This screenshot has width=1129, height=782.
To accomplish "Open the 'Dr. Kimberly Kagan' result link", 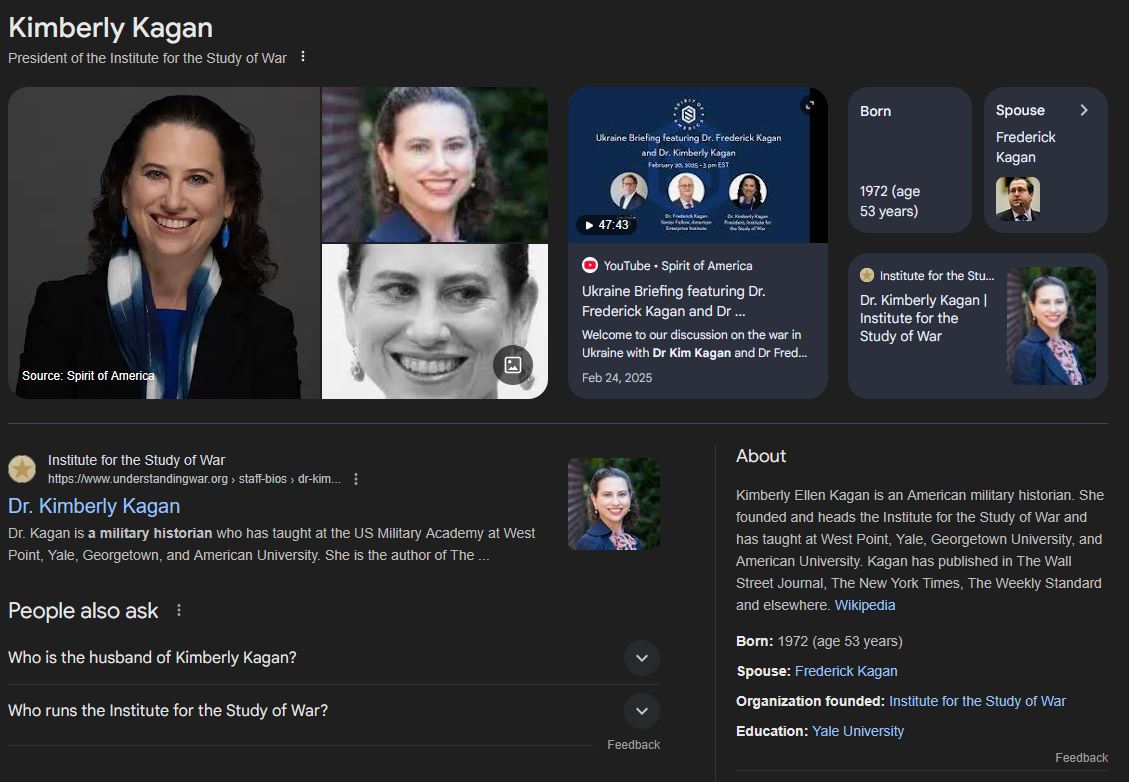I will [94, 506].
